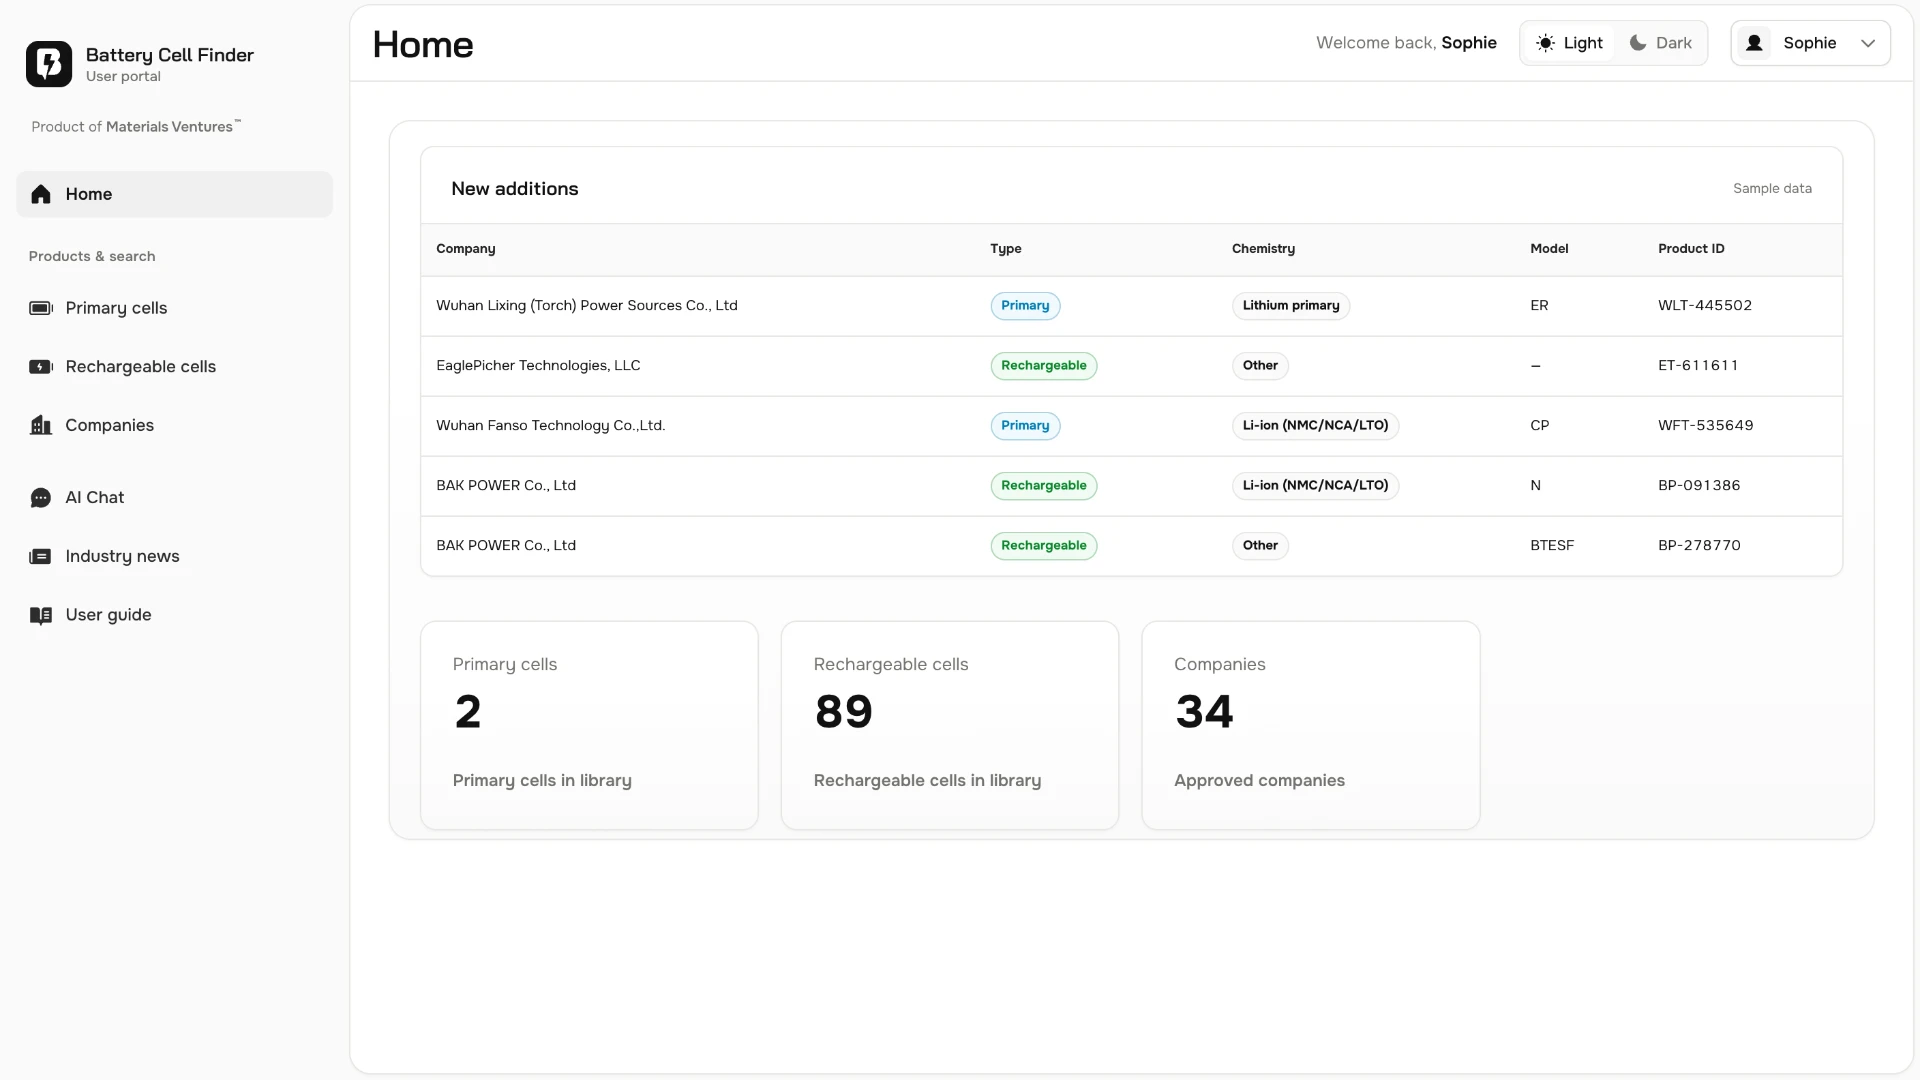This screenshot has width=1920, height=1080.
Task: Open the Companies count card showing 34
Action: pos(1311,725)
